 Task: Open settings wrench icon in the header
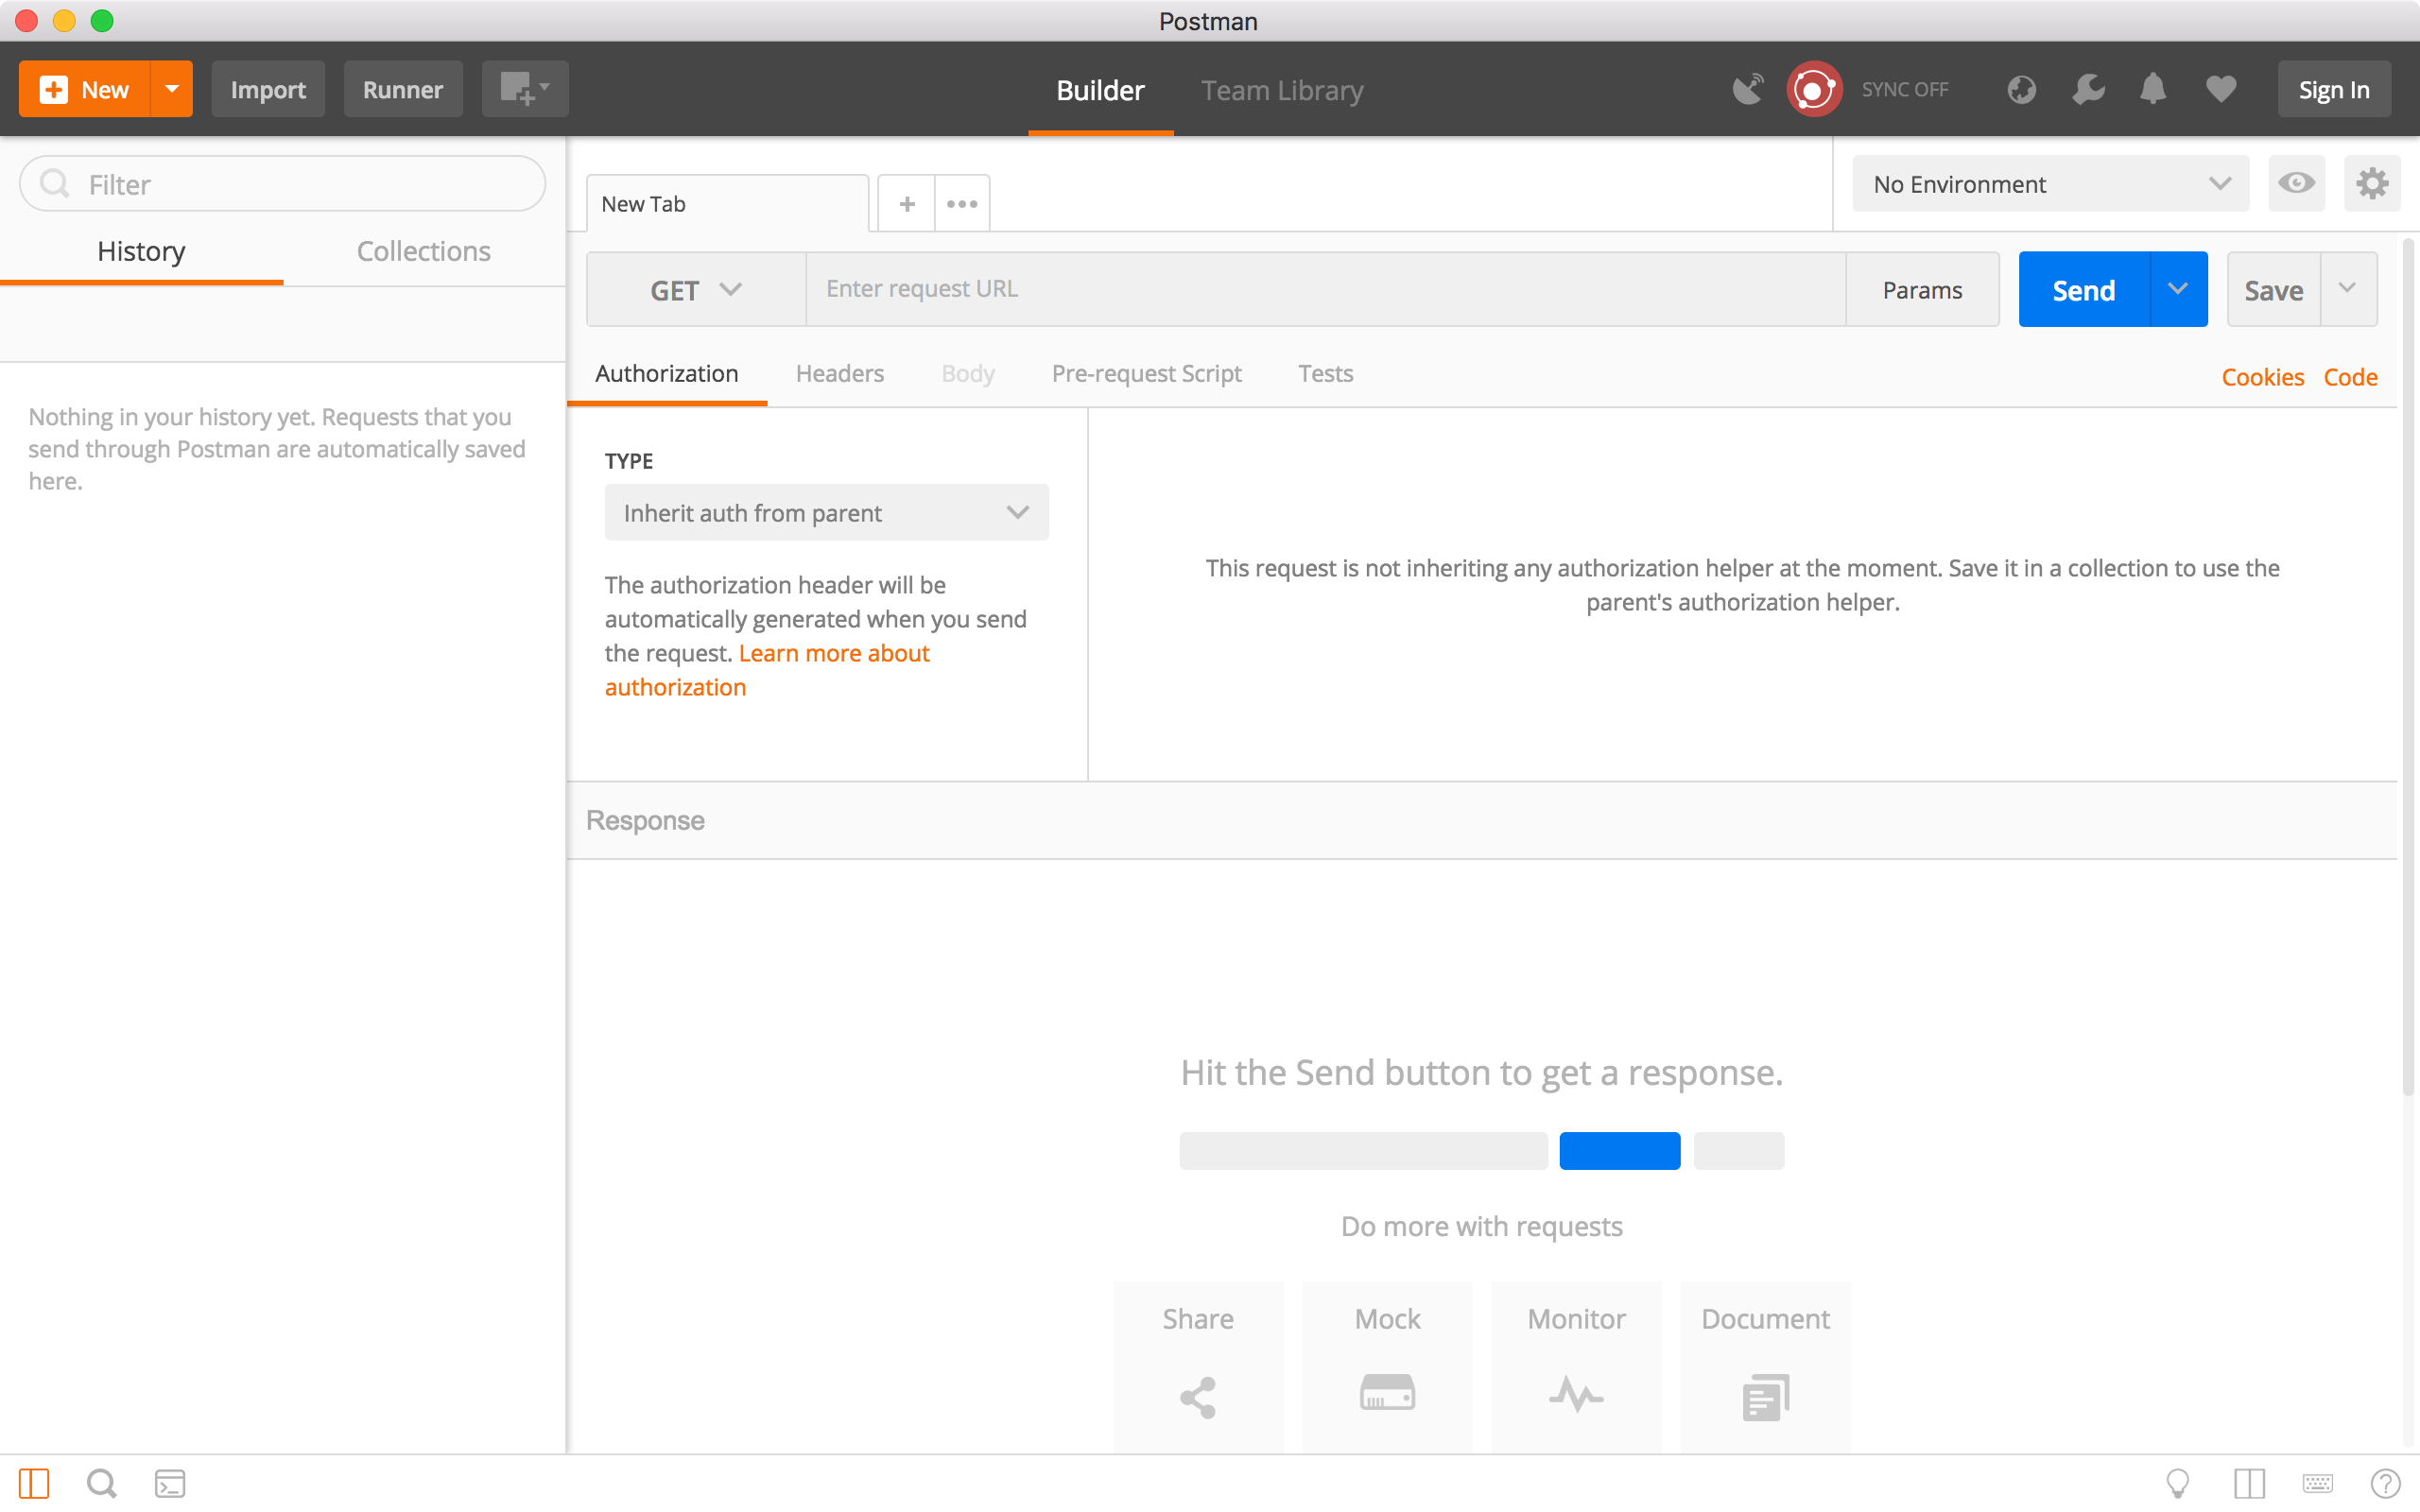(x=2088, y=89)
